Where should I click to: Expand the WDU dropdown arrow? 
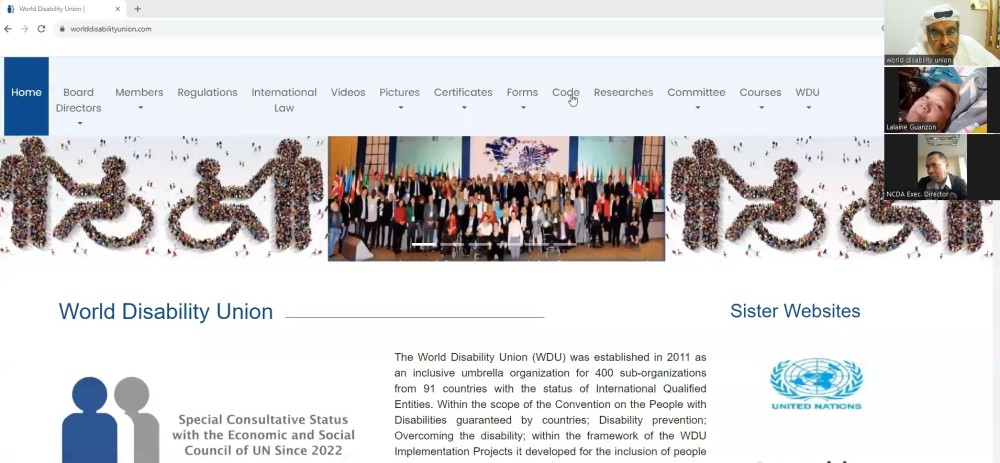[x=809, y=108]
